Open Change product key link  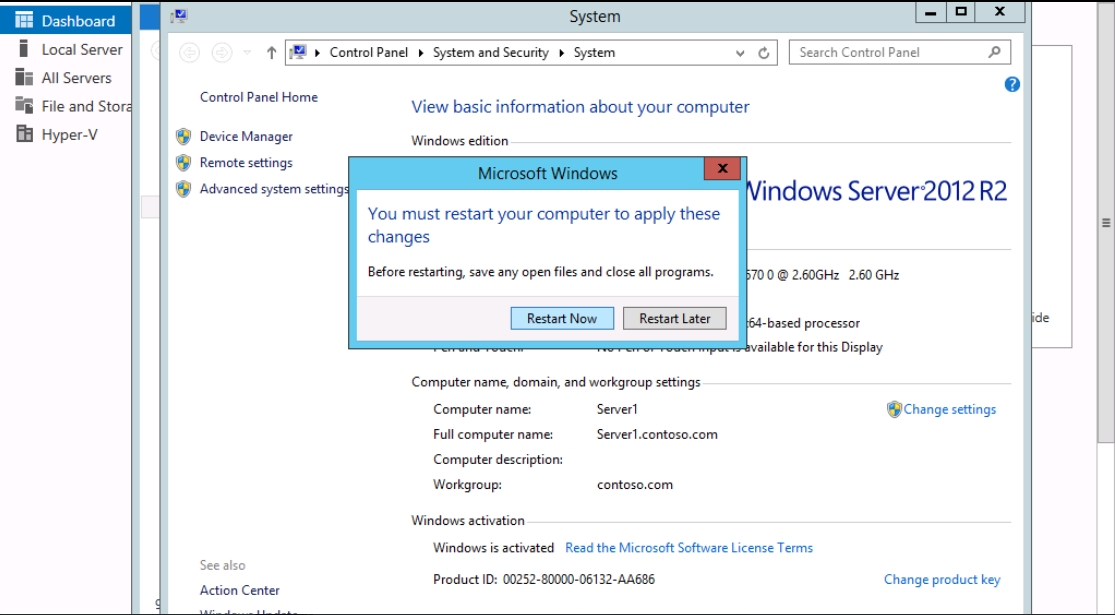point(941,579)
